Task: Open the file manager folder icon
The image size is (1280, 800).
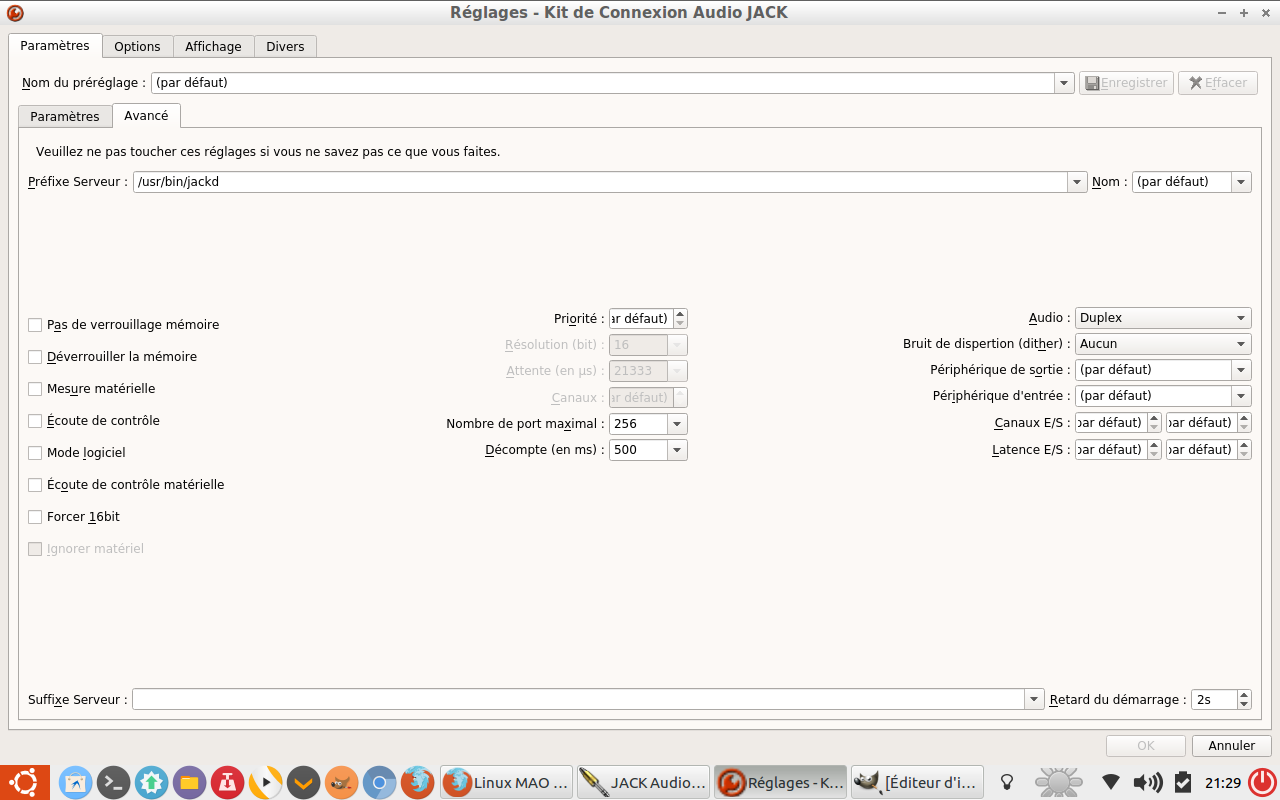Action: (189, 782)
